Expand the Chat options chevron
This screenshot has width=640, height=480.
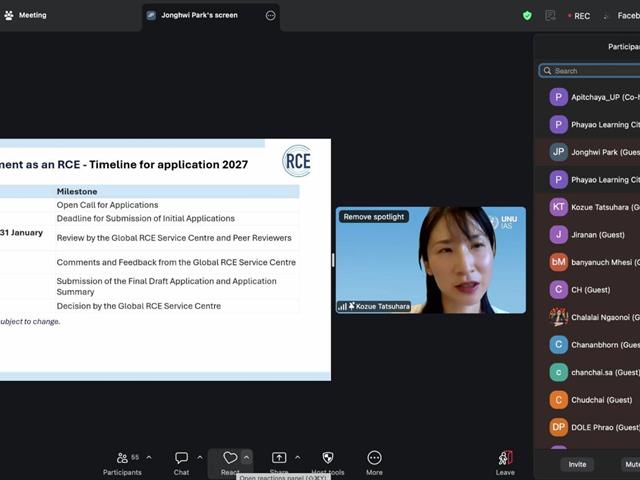(200, 458)
